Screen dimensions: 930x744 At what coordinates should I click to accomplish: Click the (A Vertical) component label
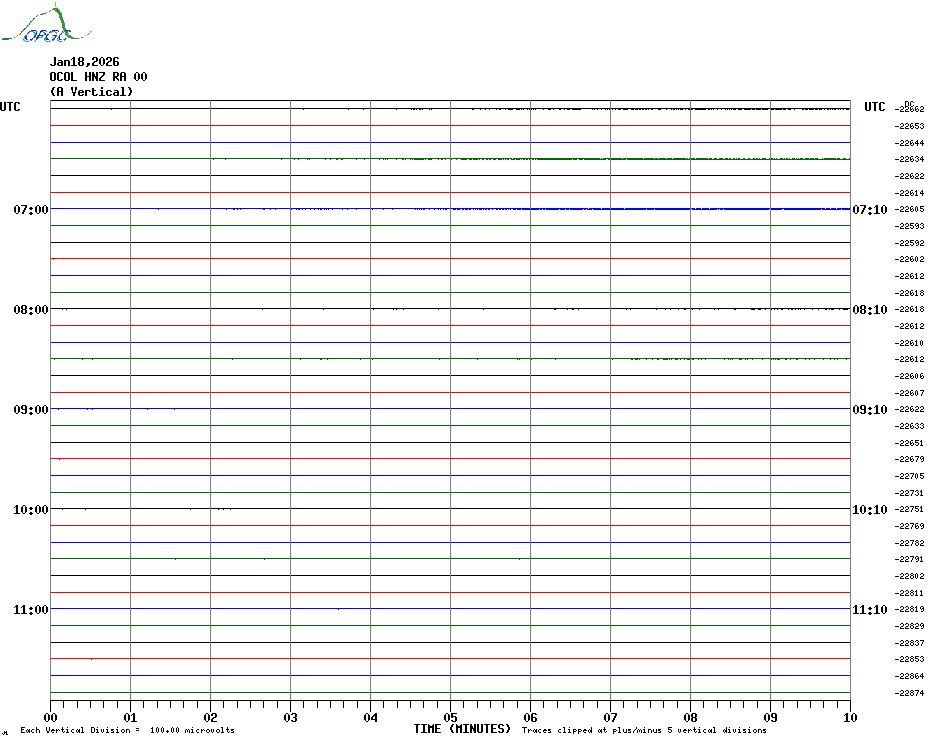[91, 92]
